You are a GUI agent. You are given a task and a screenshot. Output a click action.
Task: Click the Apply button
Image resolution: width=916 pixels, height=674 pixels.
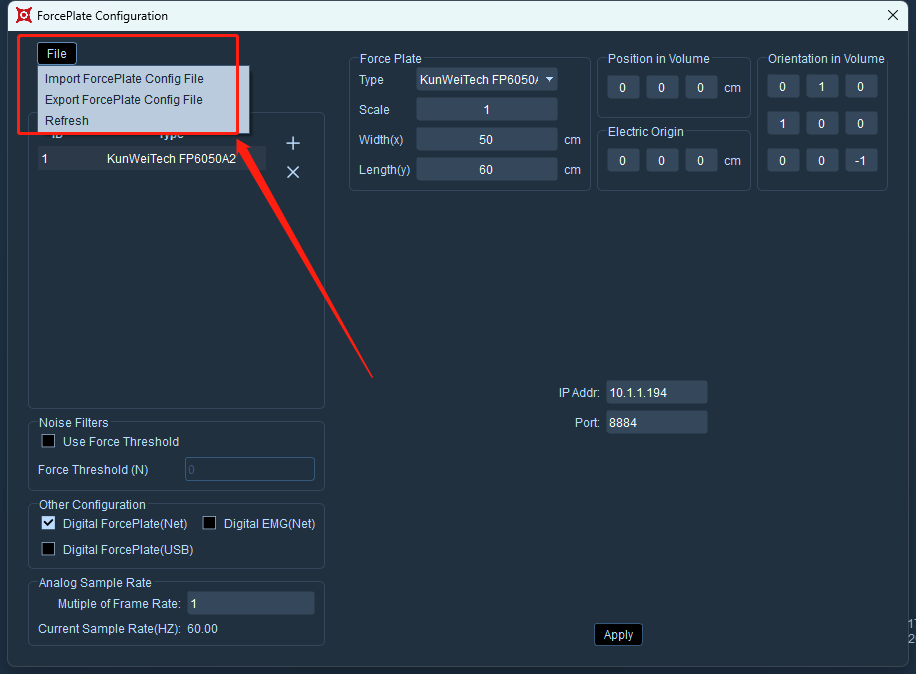[x=618, y=634]
